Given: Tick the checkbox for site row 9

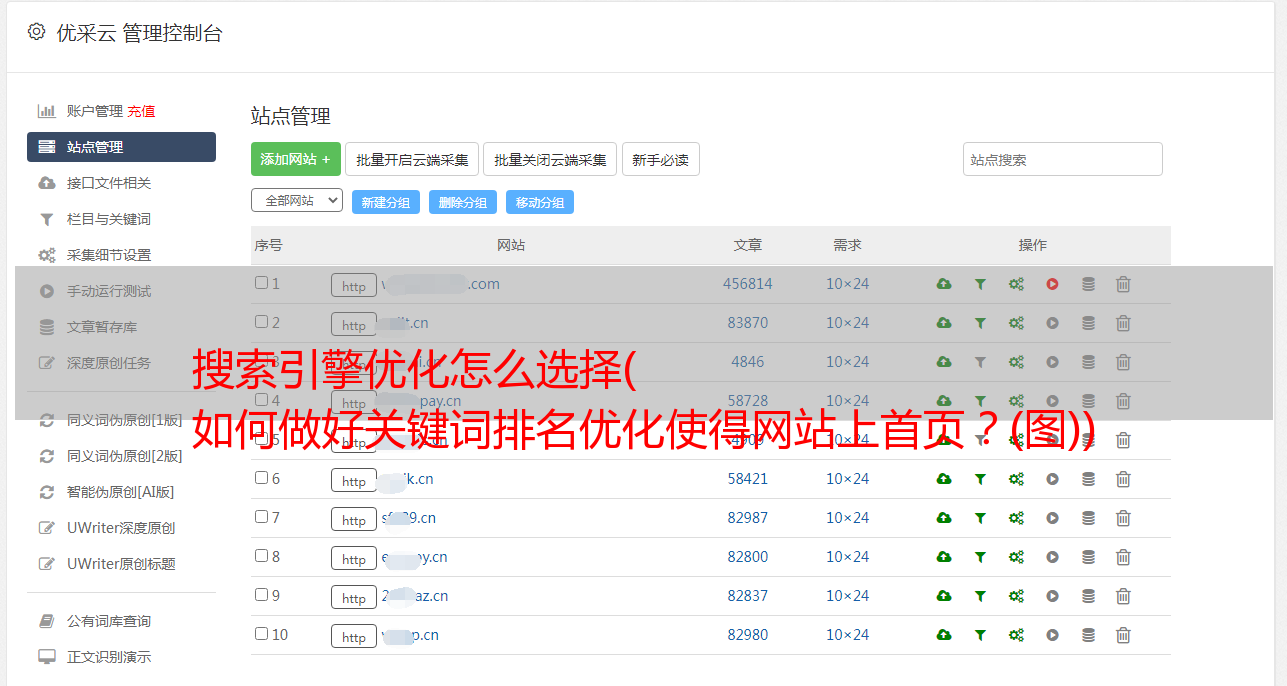Looking at the screenshot, I should point(261,595).
